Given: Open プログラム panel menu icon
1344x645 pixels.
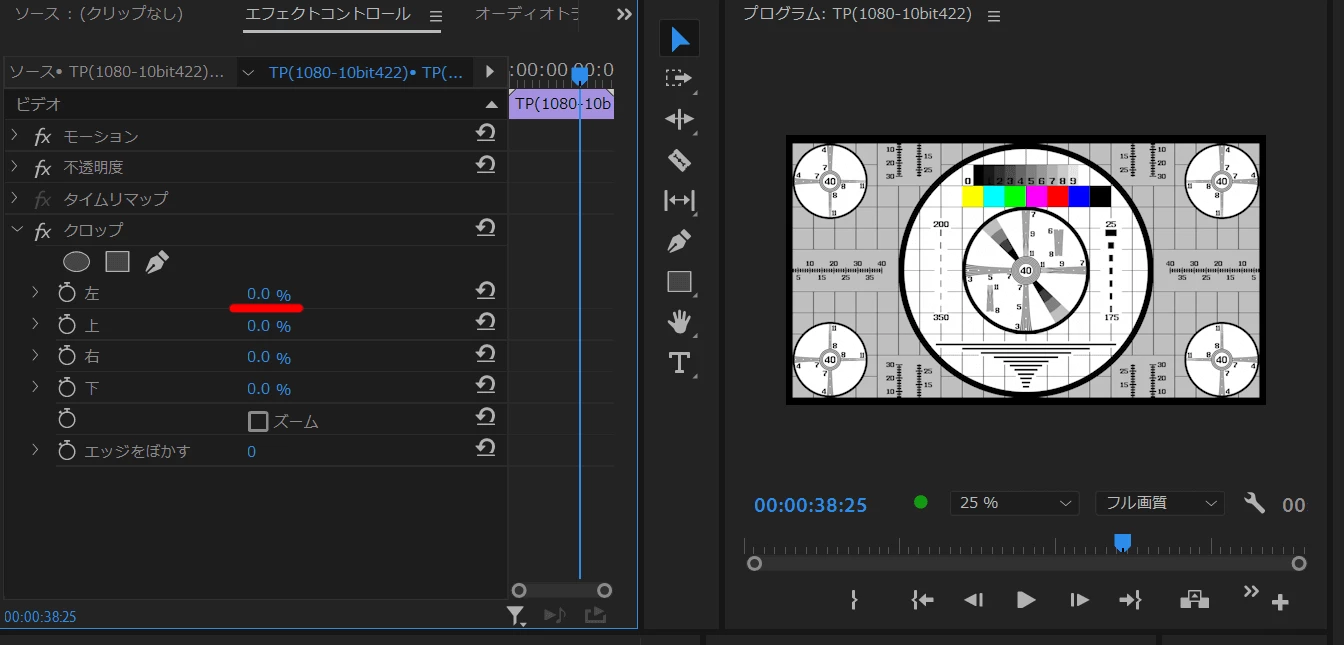Looking at the screenshot, I should [993, 16].
